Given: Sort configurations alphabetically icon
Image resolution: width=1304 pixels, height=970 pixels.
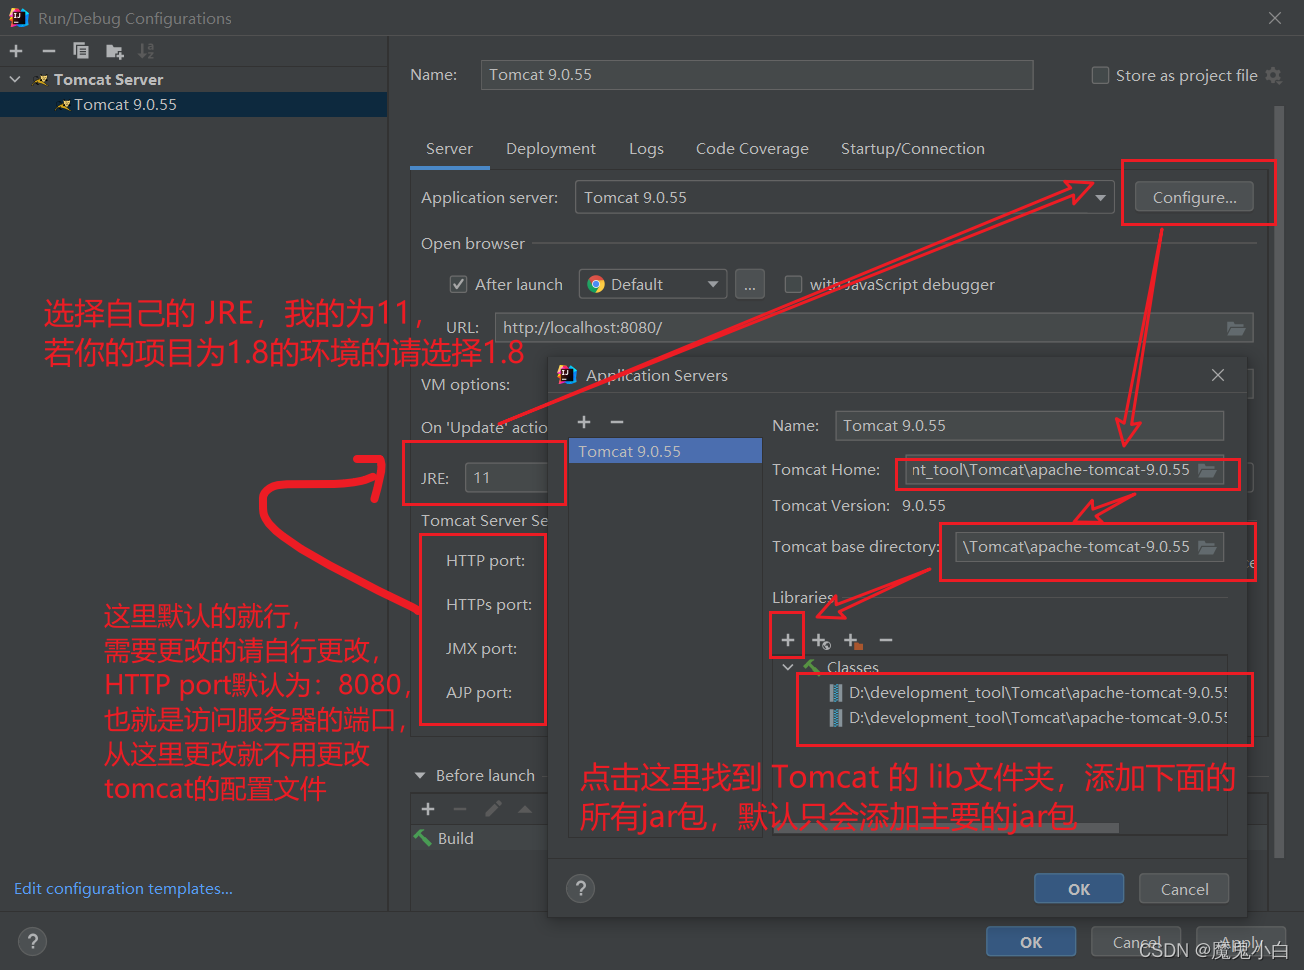Looking at the screenshot, I should tap(146, 51).
